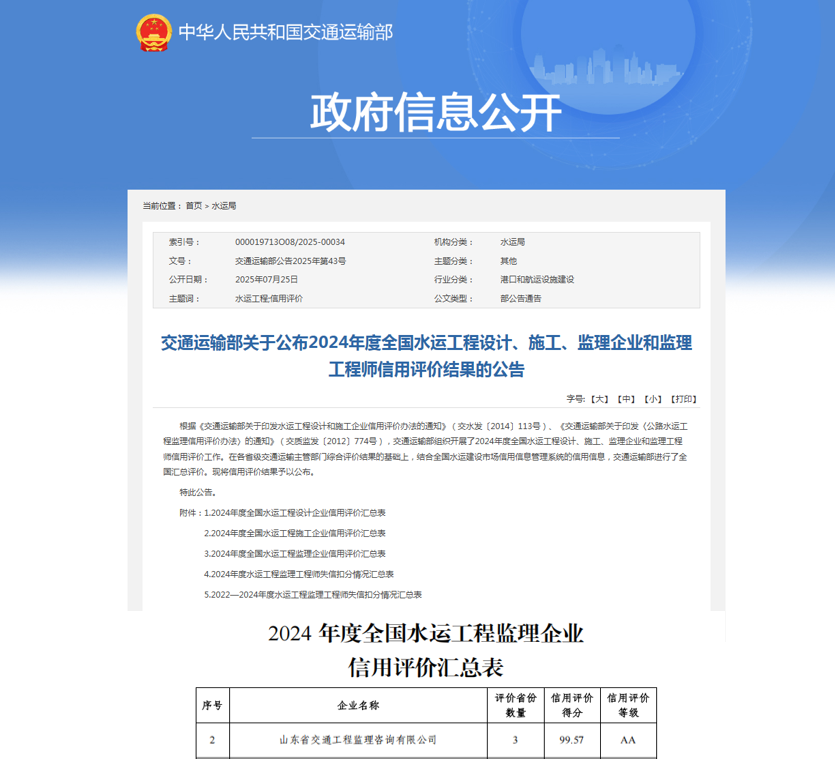Click the 【打印】 print icon link
Image resolution: width=835 pixels, height=765 pixels.
[x=684, y=397]
